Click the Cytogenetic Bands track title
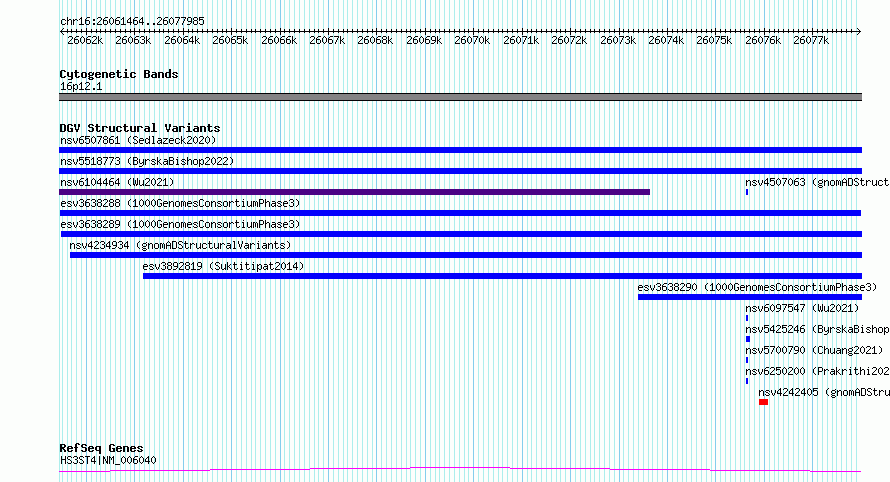This screenshot has width=890, height=482. (x=119, y=74)
